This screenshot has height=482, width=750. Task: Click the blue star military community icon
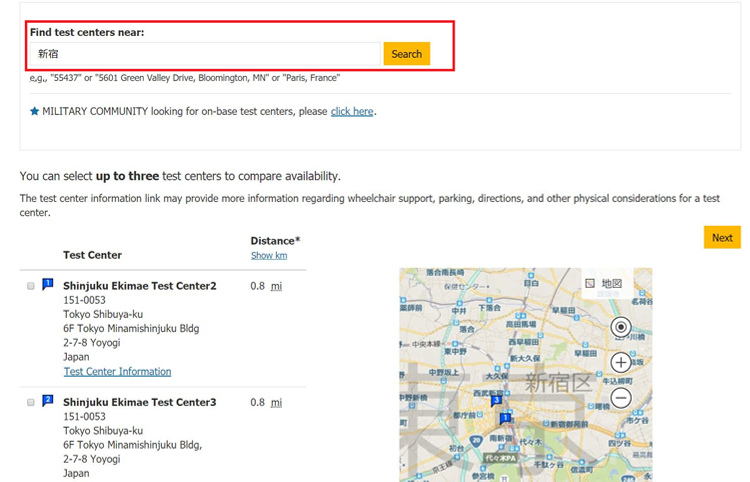35,111
